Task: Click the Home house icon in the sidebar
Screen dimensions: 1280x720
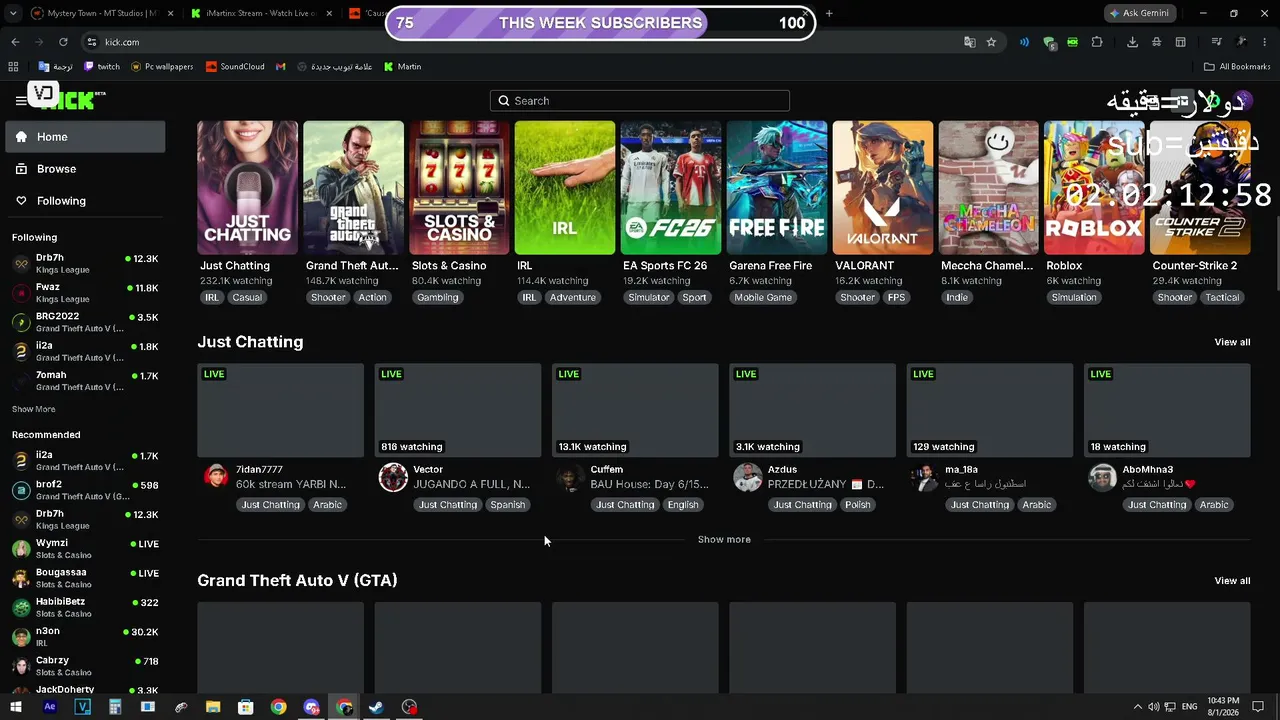Action: click(21, 137)
